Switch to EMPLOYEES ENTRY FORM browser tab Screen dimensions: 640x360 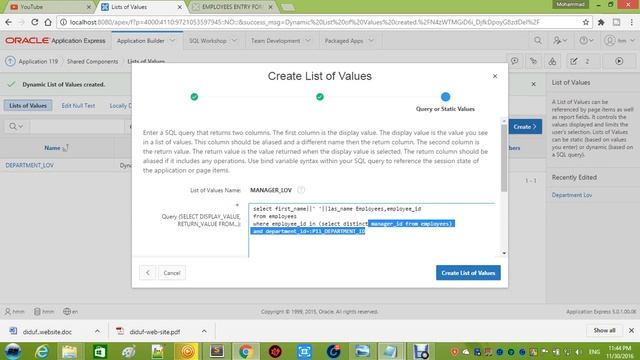click(232, 7)
